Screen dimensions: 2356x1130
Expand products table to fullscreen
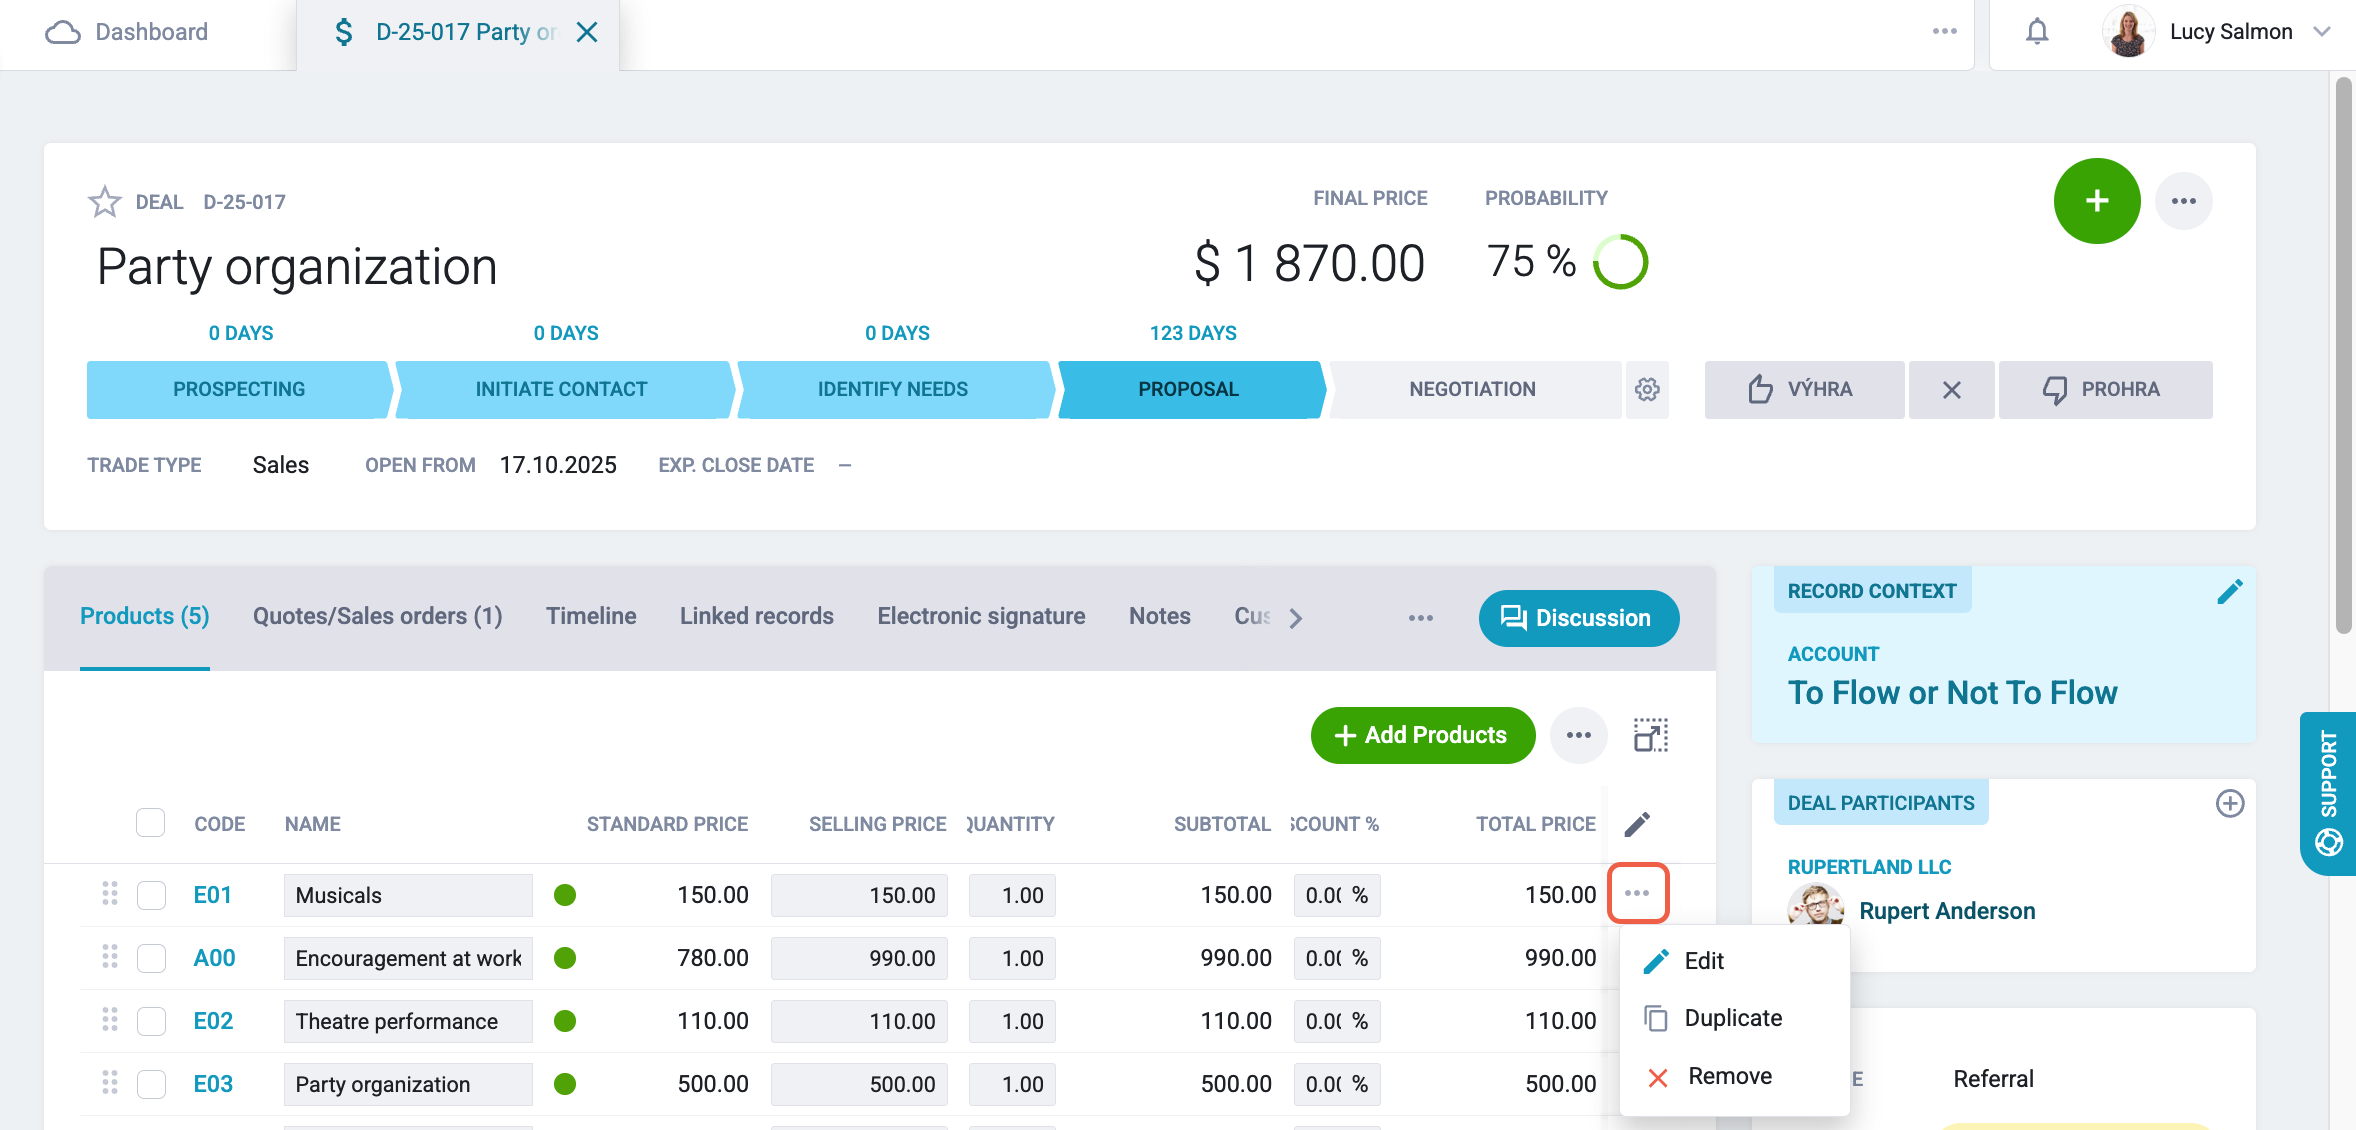tap(1651, 735)
